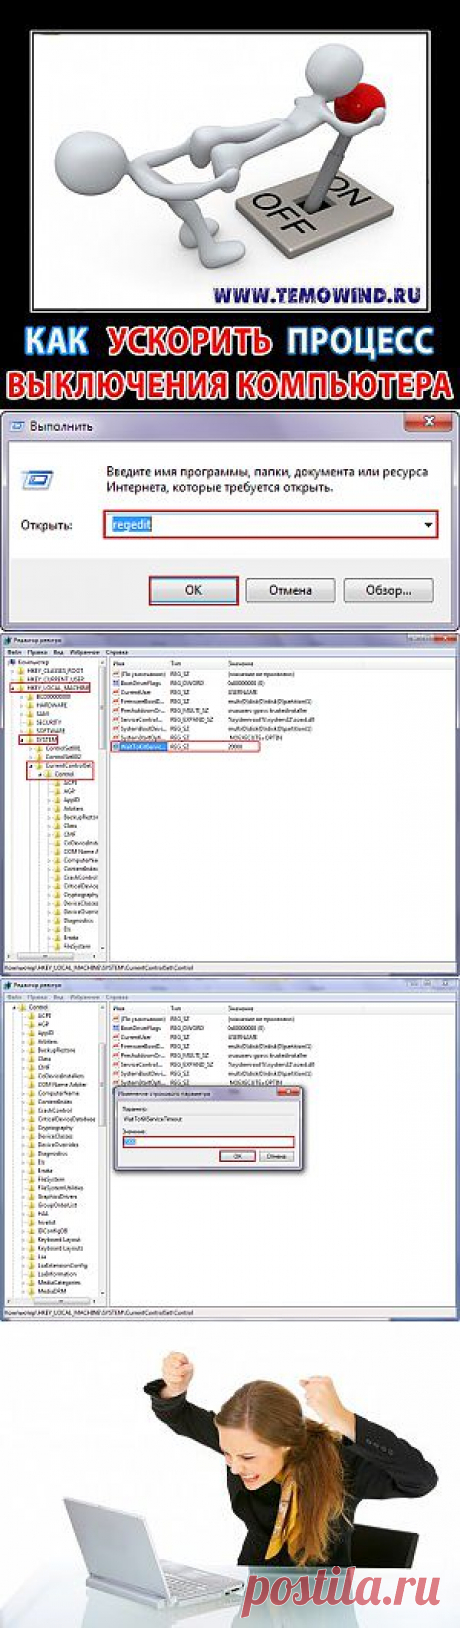
Task: Open the Вид menu in window without dialog
Action: 58,652
